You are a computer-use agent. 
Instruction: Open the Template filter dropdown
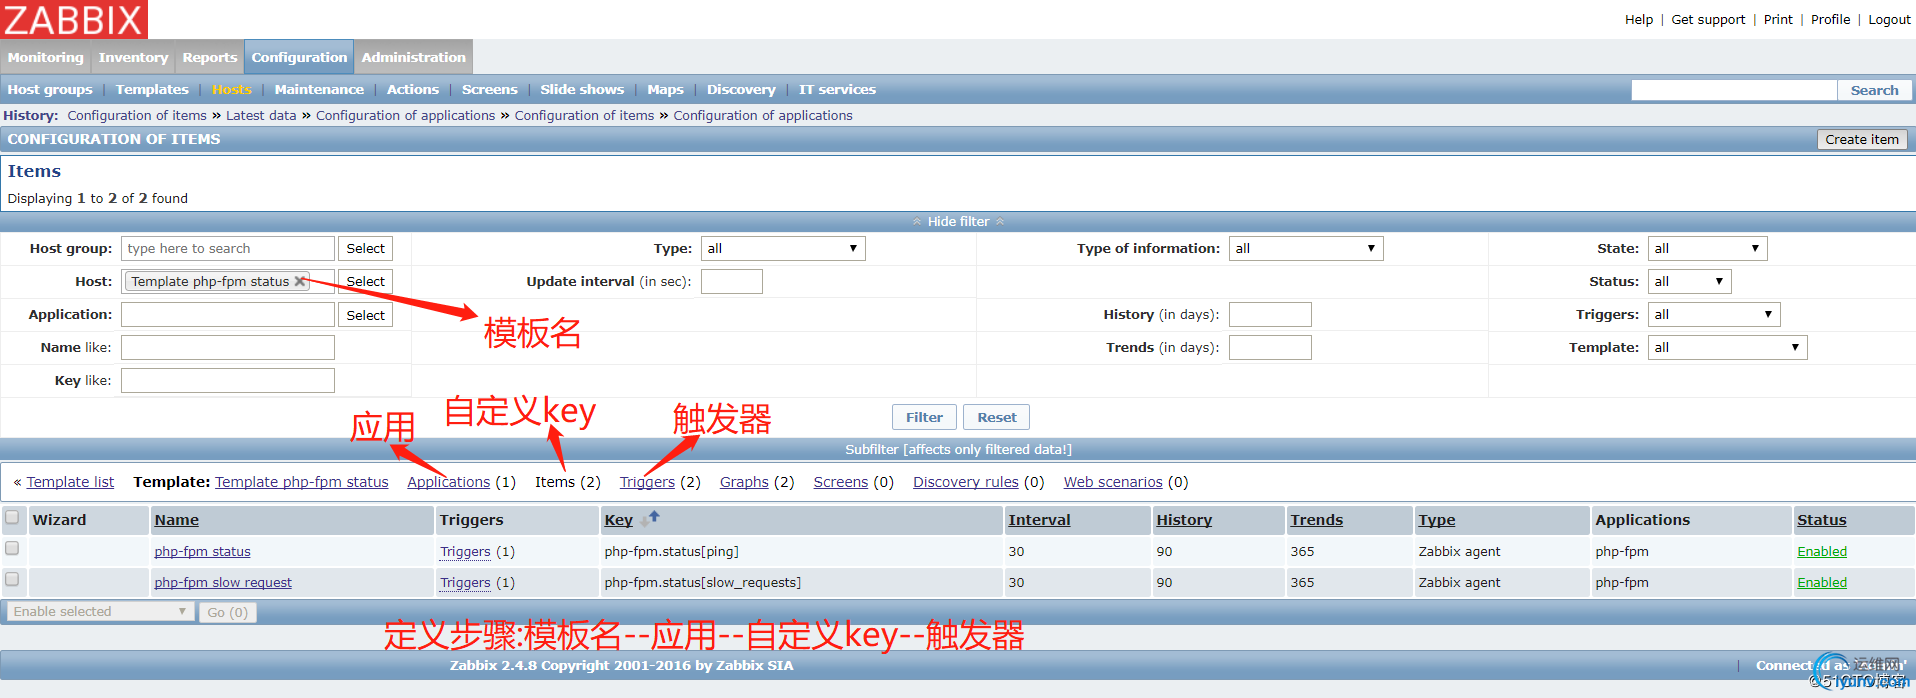[x=1727, y=347]
